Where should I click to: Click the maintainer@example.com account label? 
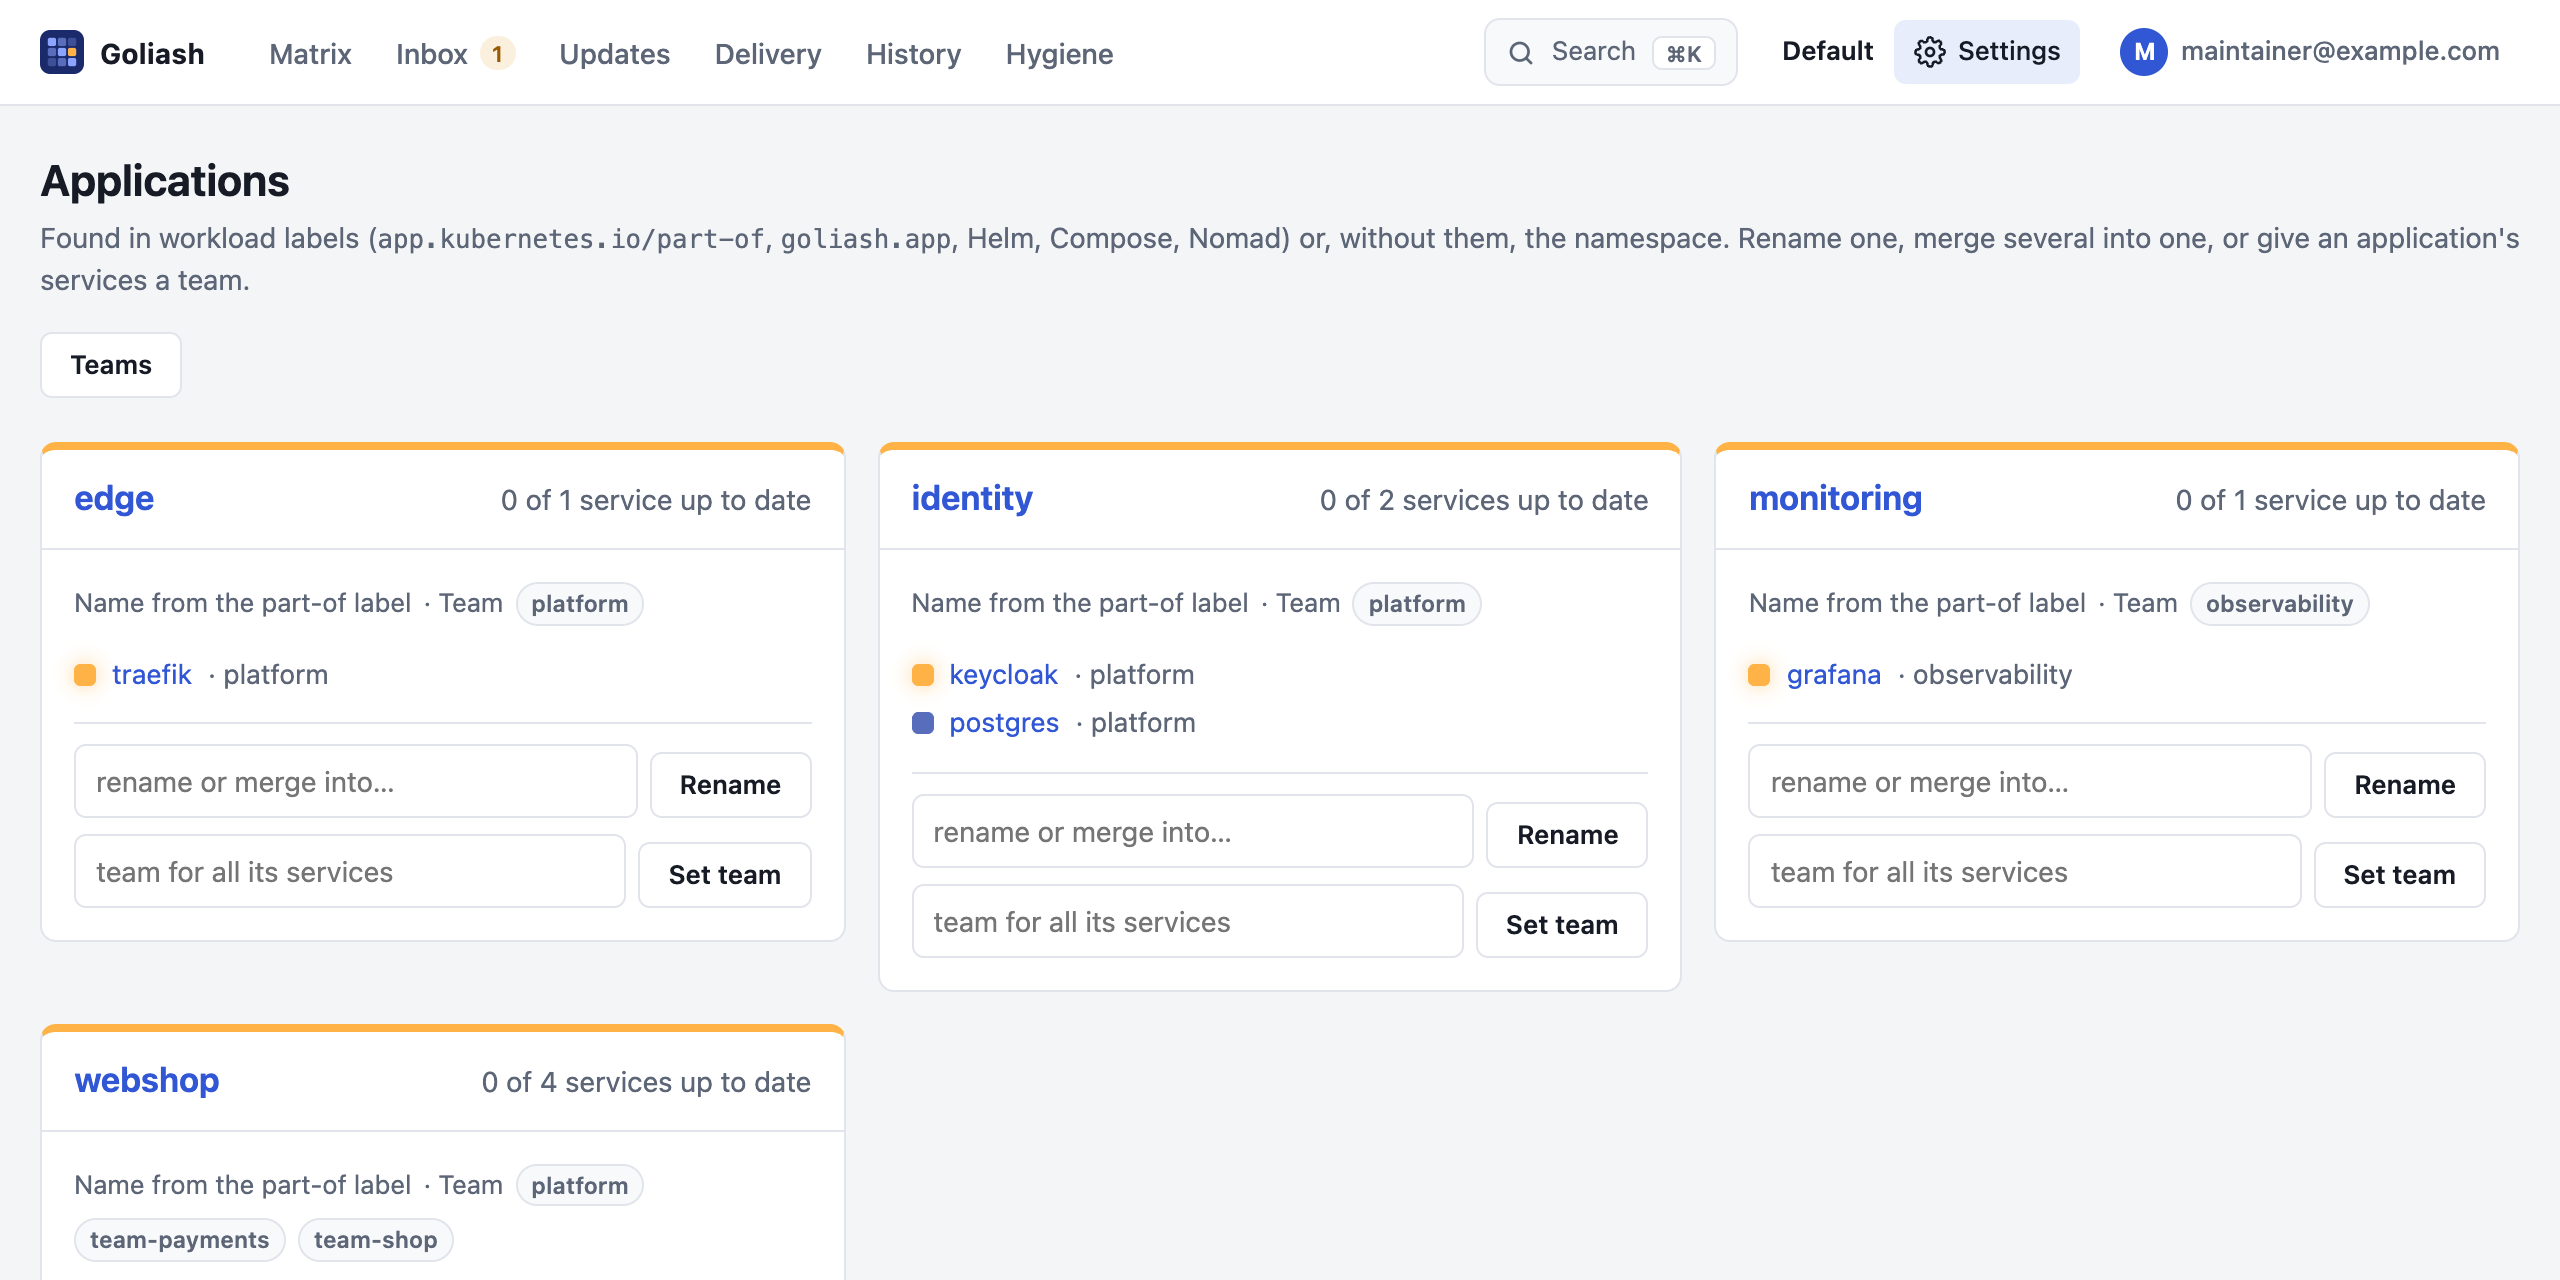[2340, 51]
